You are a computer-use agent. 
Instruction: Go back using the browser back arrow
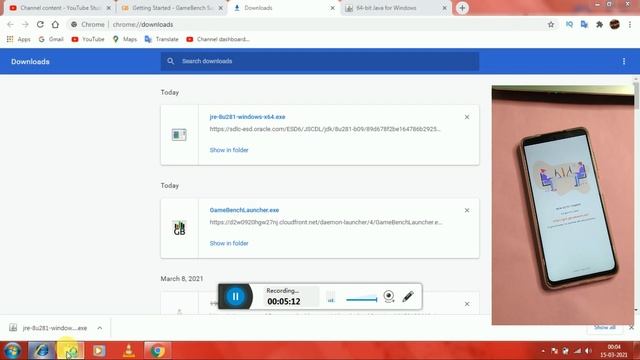[x=11, y=24]
